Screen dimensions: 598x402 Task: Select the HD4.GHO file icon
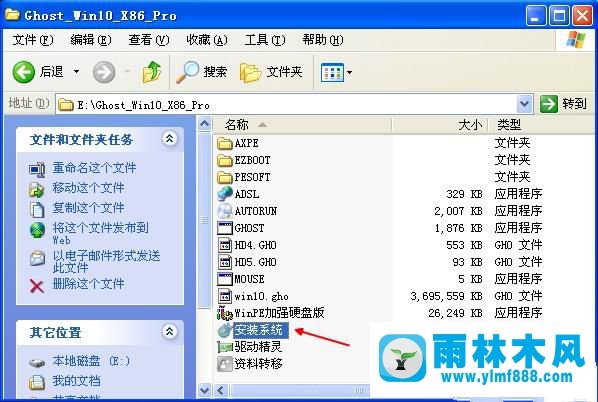coord(225,245)
